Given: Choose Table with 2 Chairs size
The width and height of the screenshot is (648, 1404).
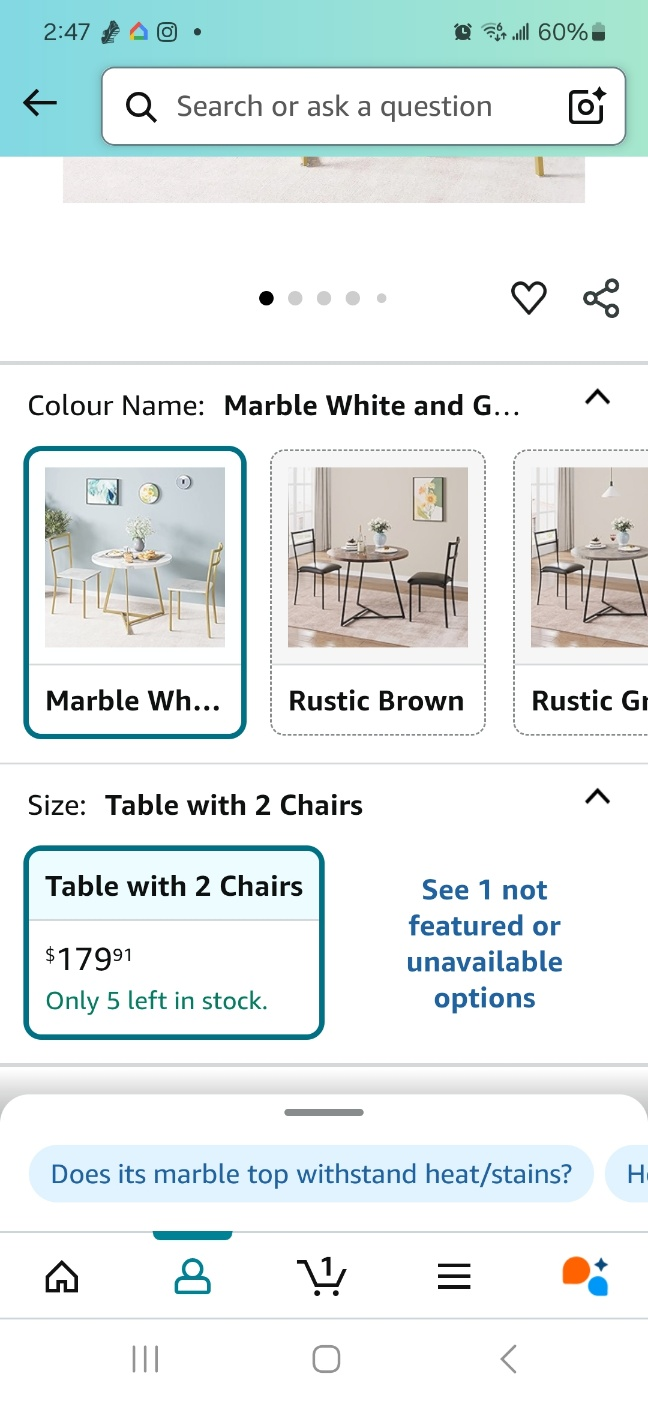Looking at the screenshot, I should click(x=174, y=943).
